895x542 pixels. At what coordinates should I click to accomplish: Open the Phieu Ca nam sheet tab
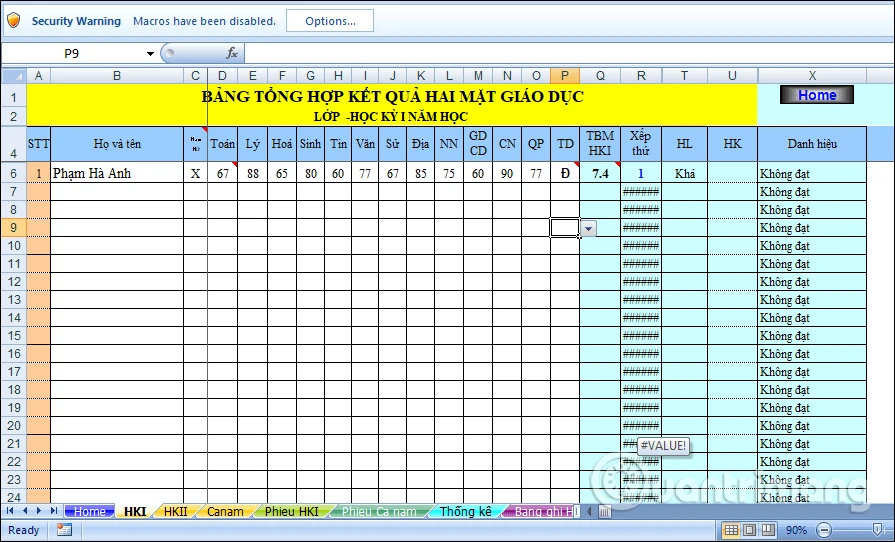[379, 511]
